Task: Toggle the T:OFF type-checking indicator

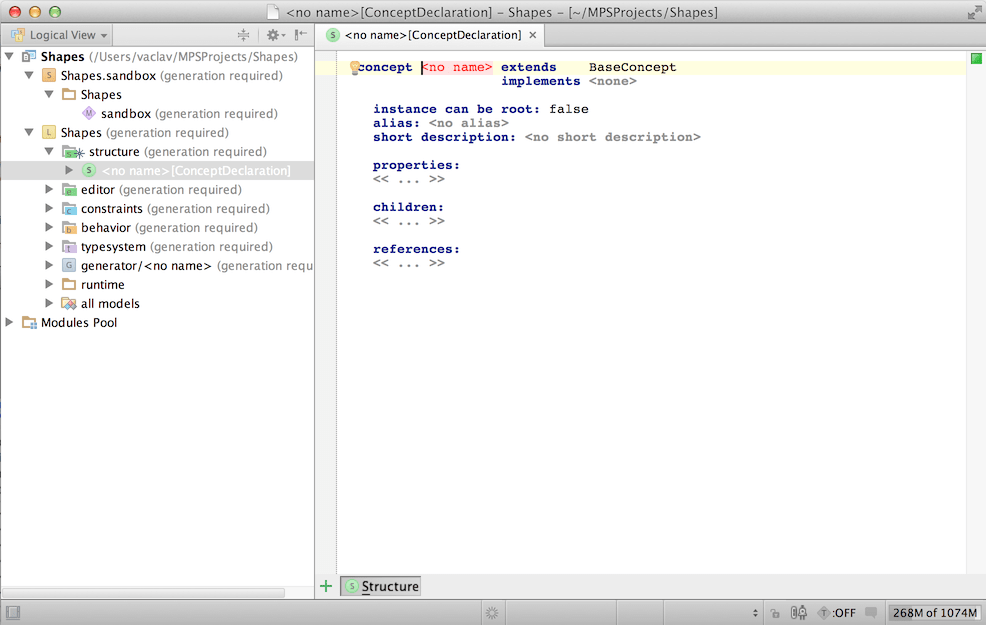Action: click(837, 612)
